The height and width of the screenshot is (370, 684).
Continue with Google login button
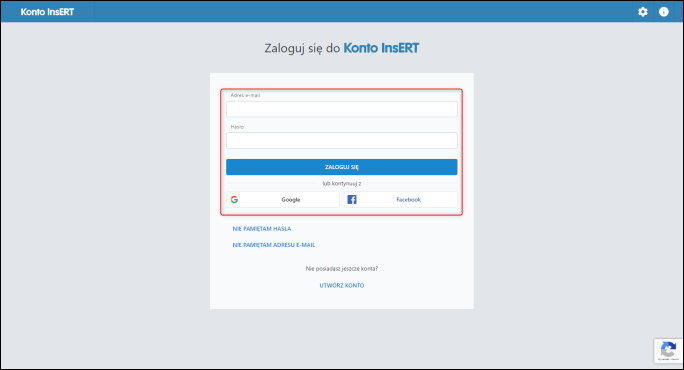click(x=283, y=199)
